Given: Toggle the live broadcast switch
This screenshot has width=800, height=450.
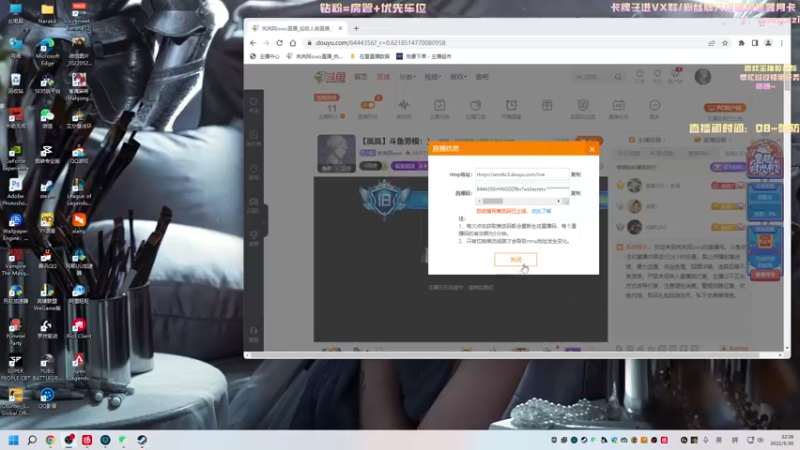Looking at the screenshot, I should tap(368, 105).
